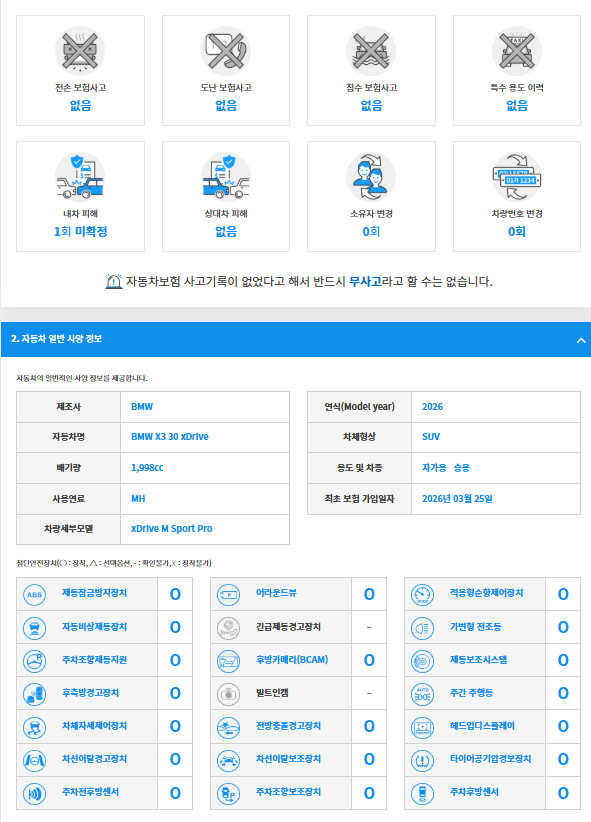This screenshot has height=822, width=591.
Task: Click the O mark for 주차후방센서
Action: (563, 793)
